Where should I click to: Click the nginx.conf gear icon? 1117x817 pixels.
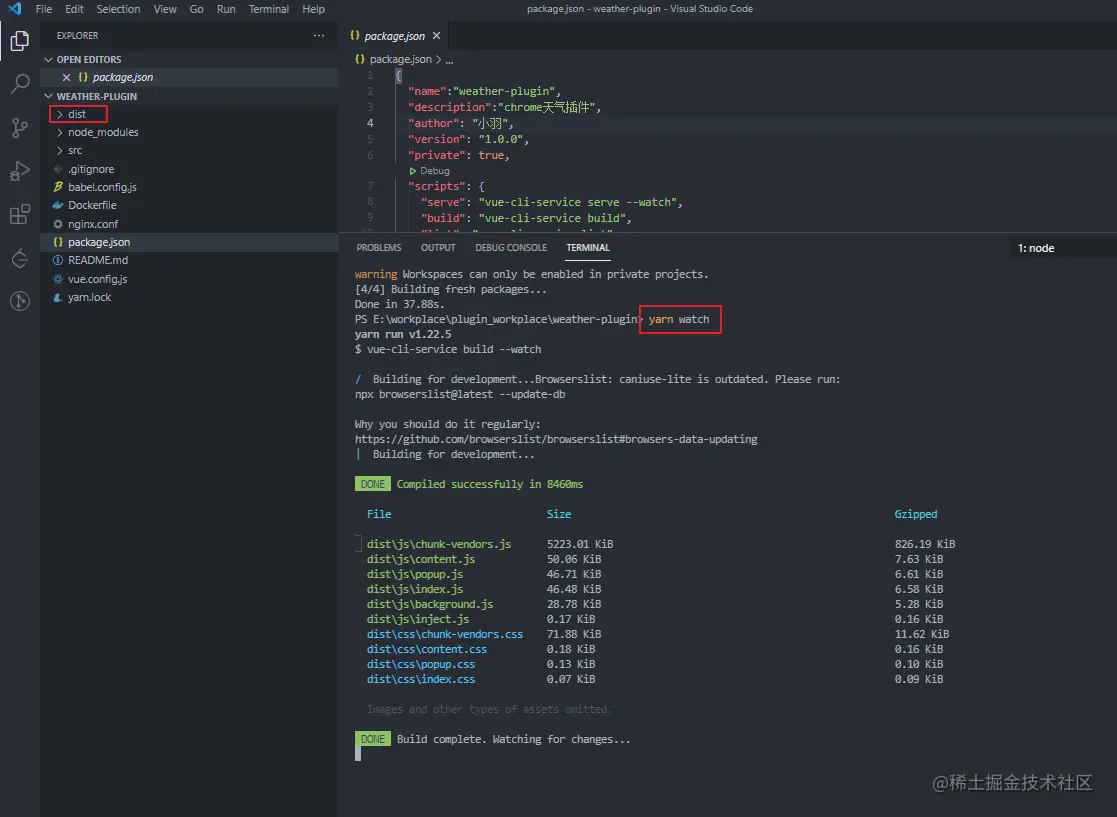coord(58,224)
